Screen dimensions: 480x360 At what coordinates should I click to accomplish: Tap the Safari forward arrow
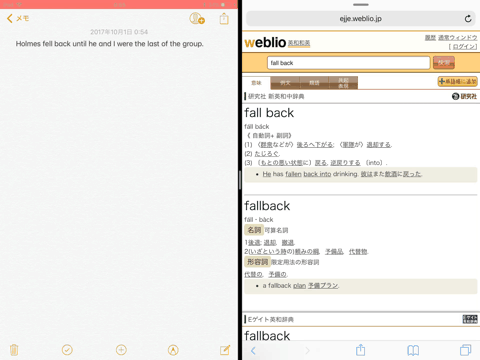pos(307,350)
